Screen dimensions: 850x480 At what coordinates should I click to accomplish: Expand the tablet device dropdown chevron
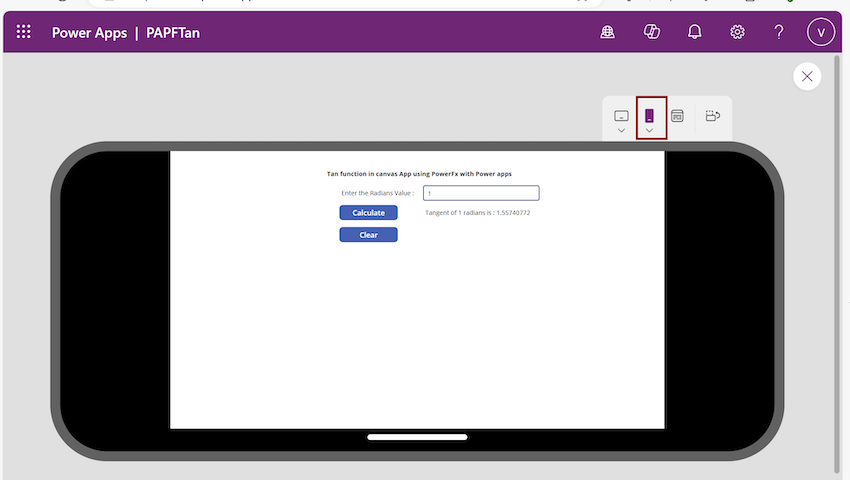pyautogui.click(x=621, y=131)
